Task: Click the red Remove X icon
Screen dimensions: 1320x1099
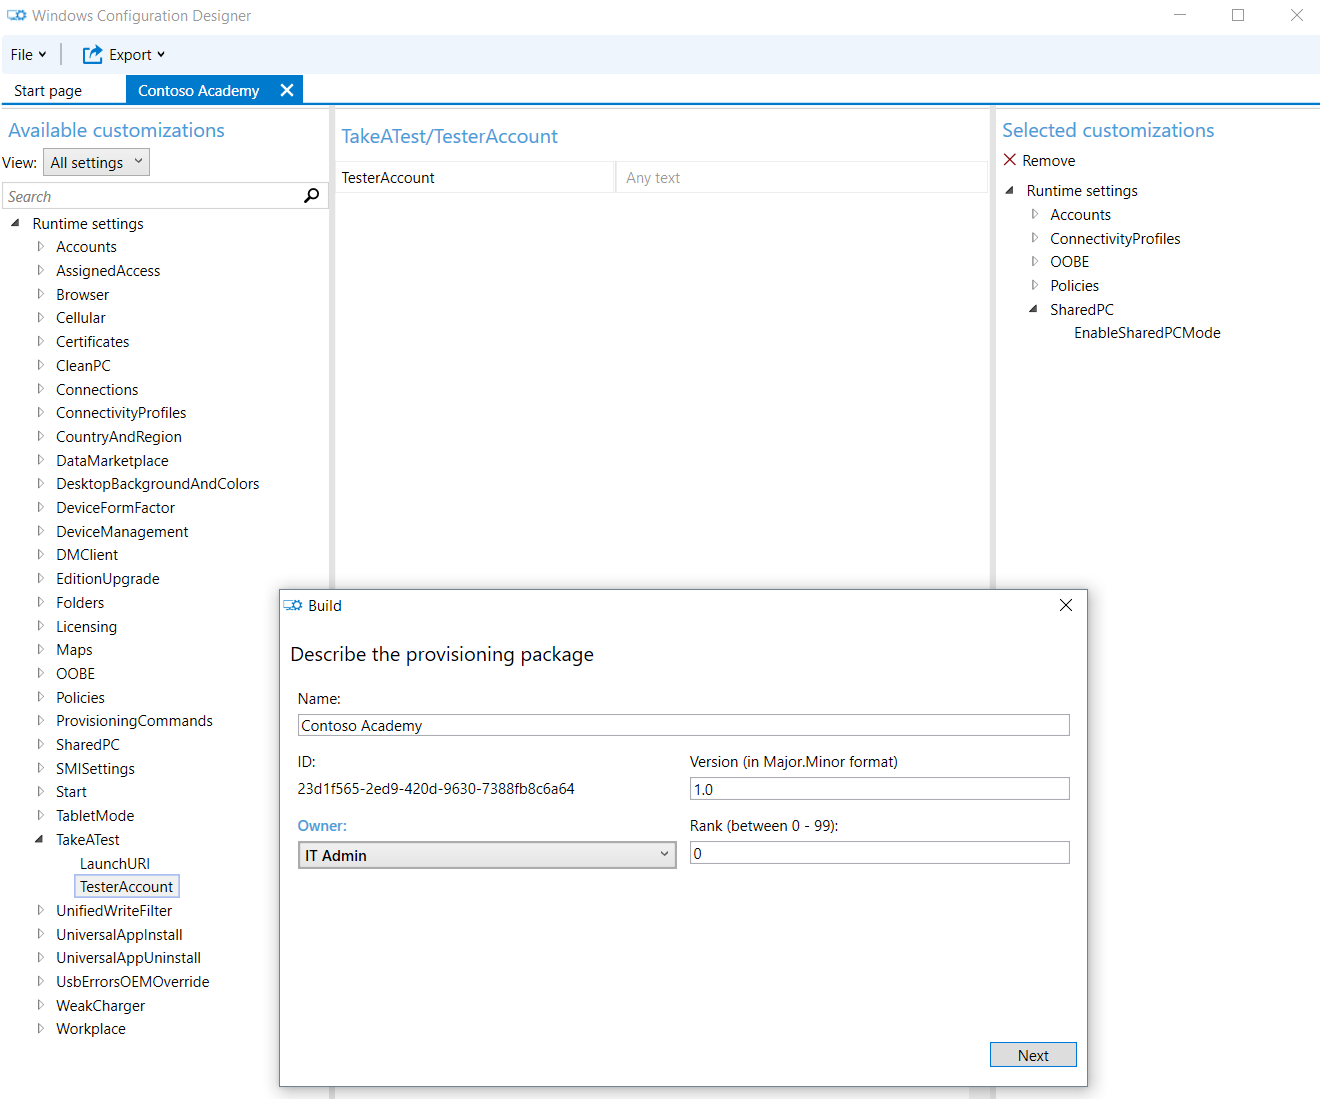Action: [1010, 160]
